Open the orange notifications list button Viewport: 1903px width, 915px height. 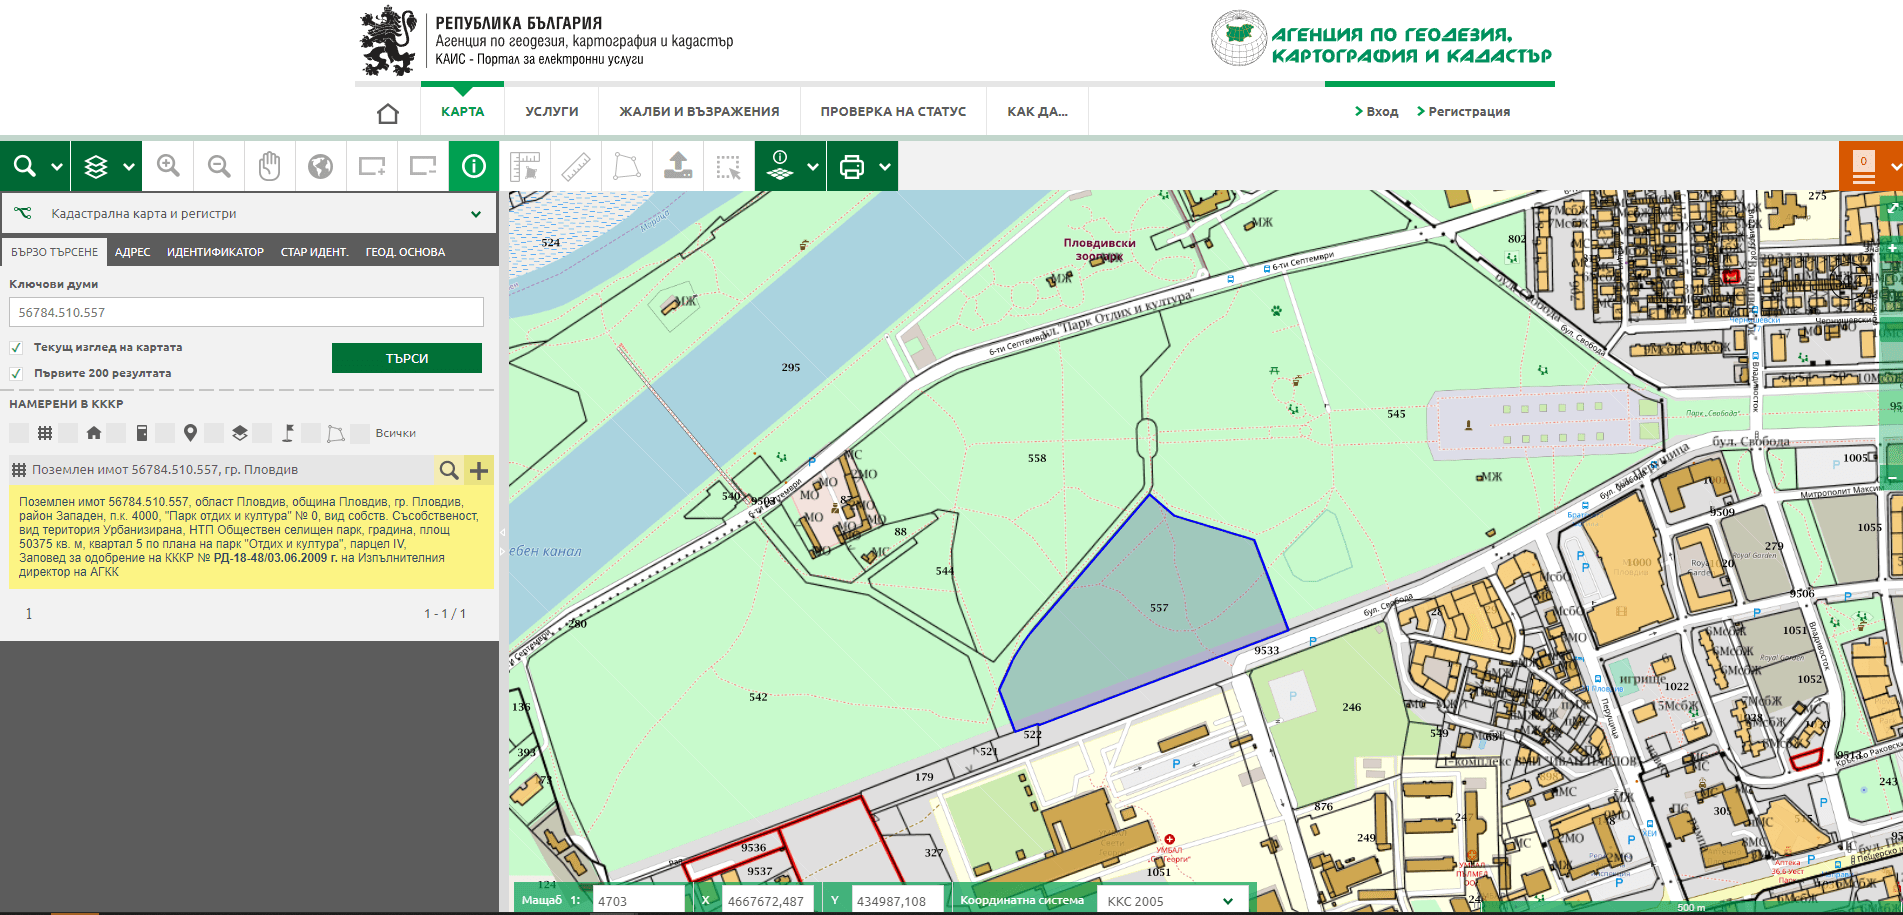[x=1863, y=167]
